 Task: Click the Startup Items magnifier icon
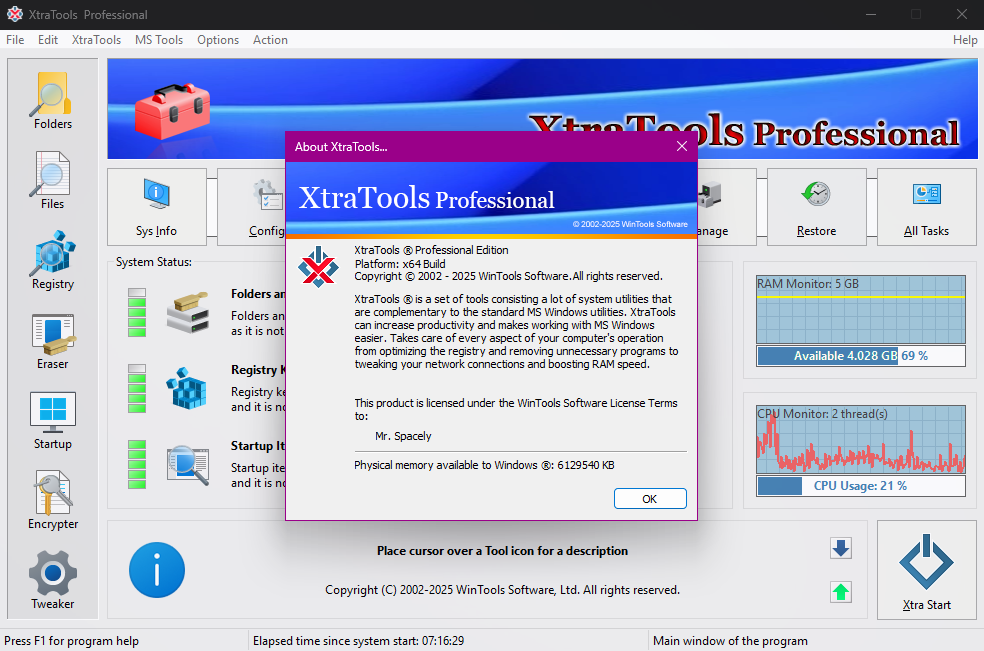(x=188, y=465)
